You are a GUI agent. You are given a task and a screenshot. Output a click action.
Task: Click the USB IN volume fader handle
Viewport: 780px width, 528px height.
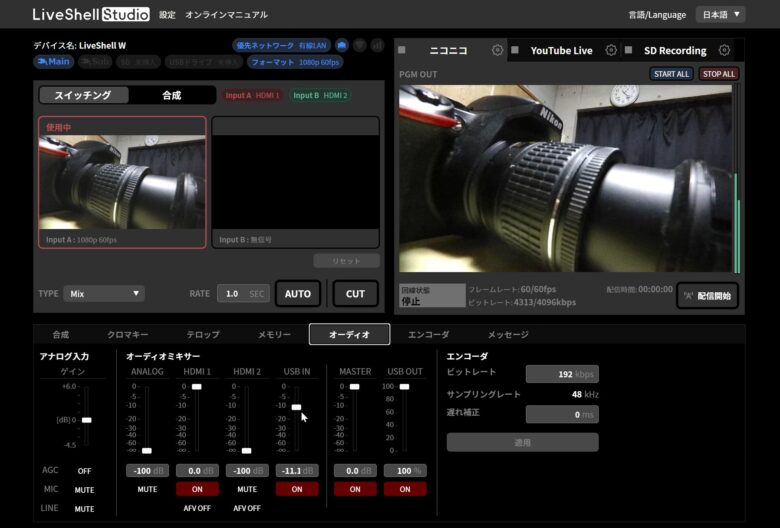296,407
